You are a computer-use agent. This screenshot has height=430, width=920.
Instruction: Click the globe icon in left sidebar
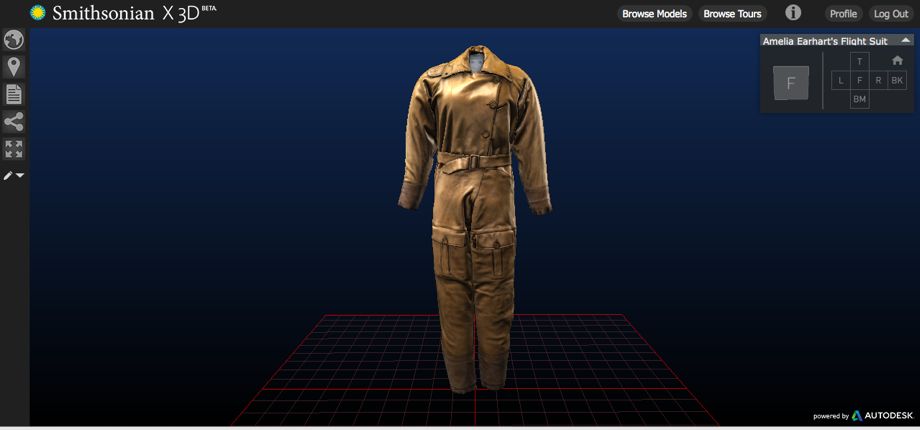pyautogui.click(x=14, y=40)
